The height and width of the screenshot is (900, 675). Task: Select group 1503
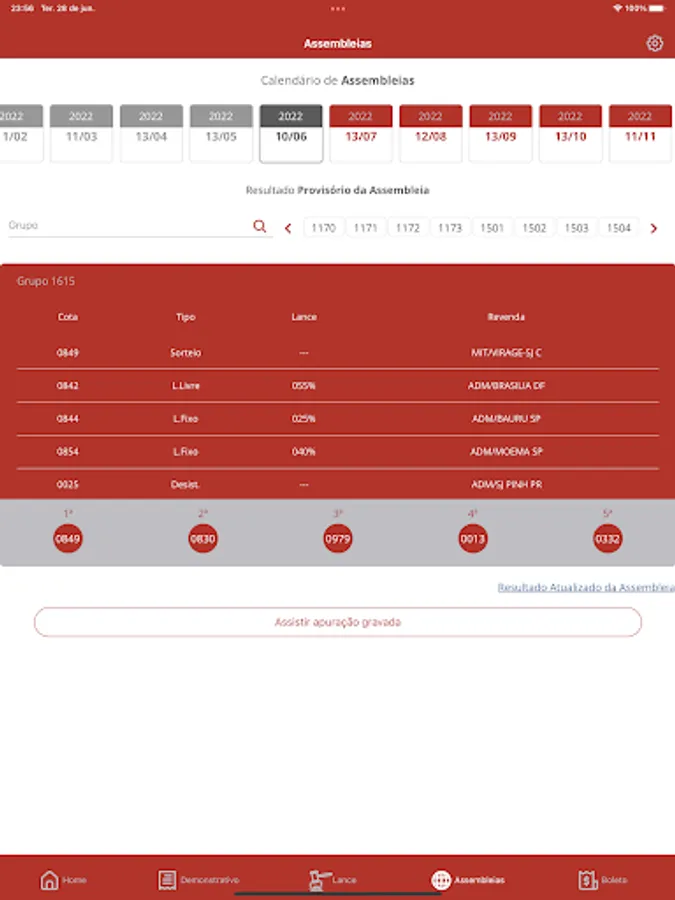tap(577, 228)
